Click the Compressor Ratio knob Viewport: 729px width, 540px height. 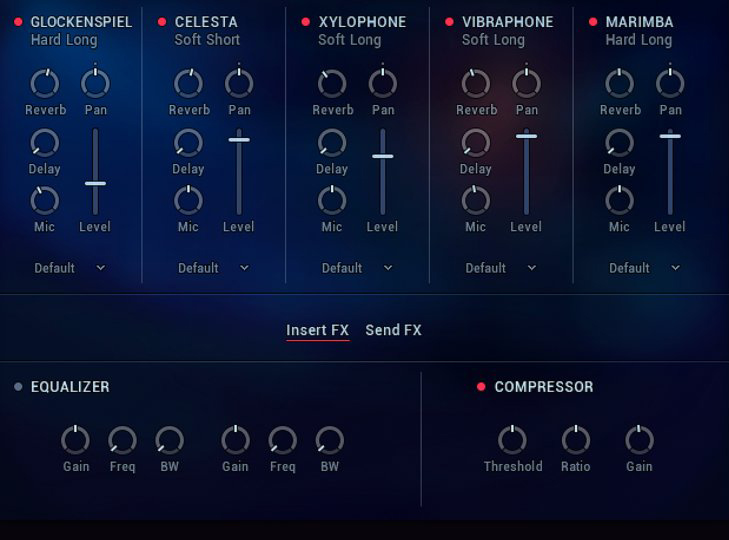(x=576, y=440)
